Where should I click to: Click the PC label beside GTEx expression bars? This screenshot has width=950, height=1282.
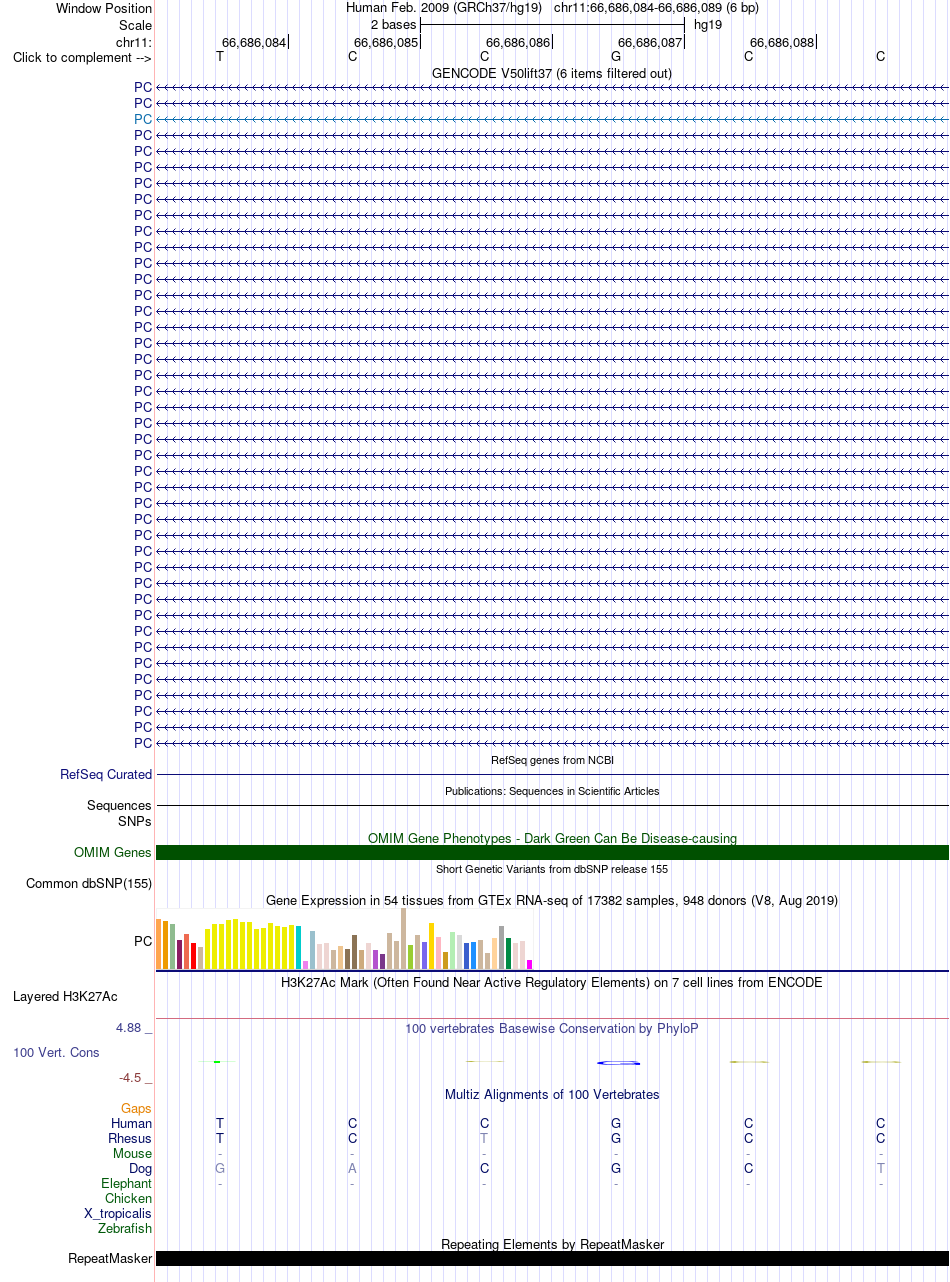point(143,942)
